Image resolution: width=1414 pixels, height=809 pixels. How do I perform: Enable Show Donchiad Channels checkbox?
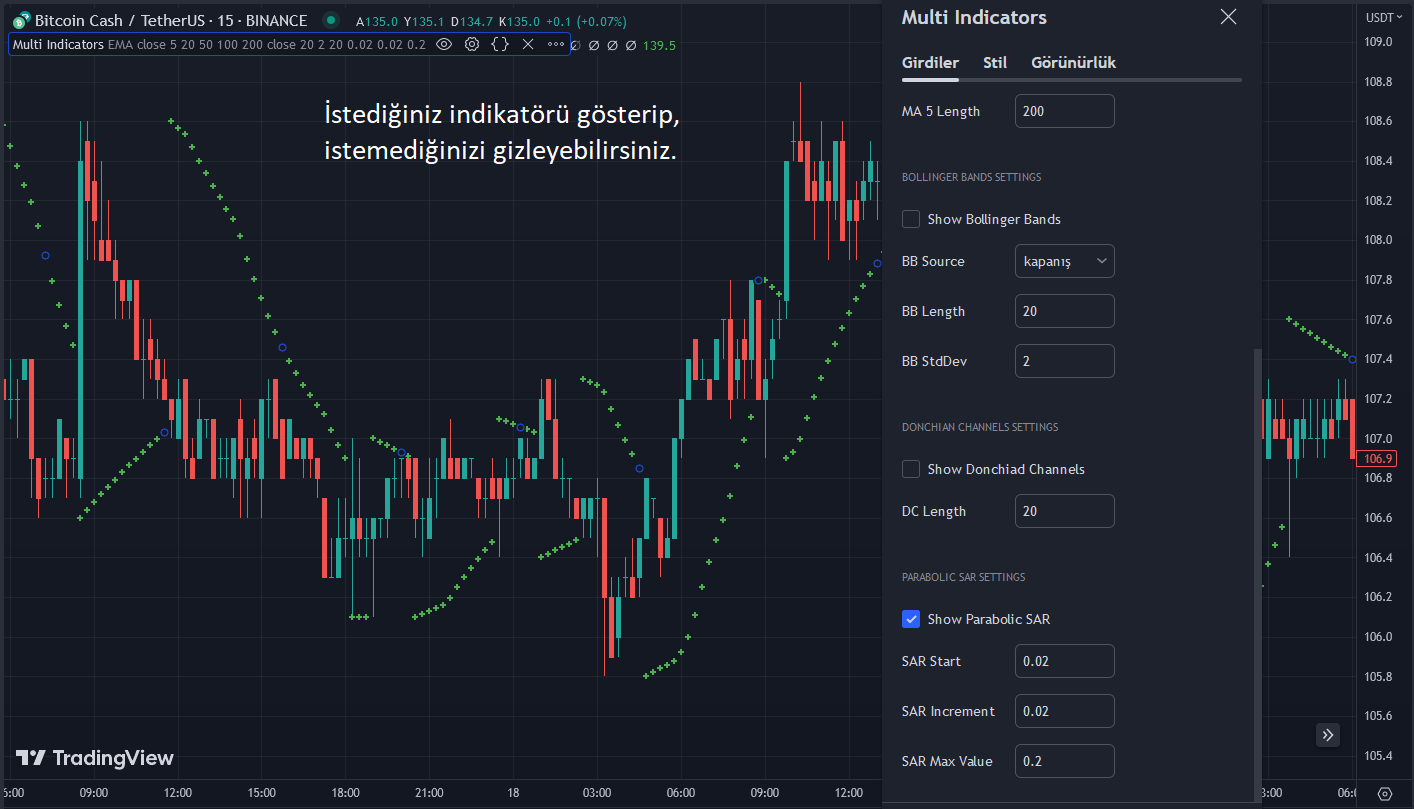pyautogui.click(x=911, y=469)
